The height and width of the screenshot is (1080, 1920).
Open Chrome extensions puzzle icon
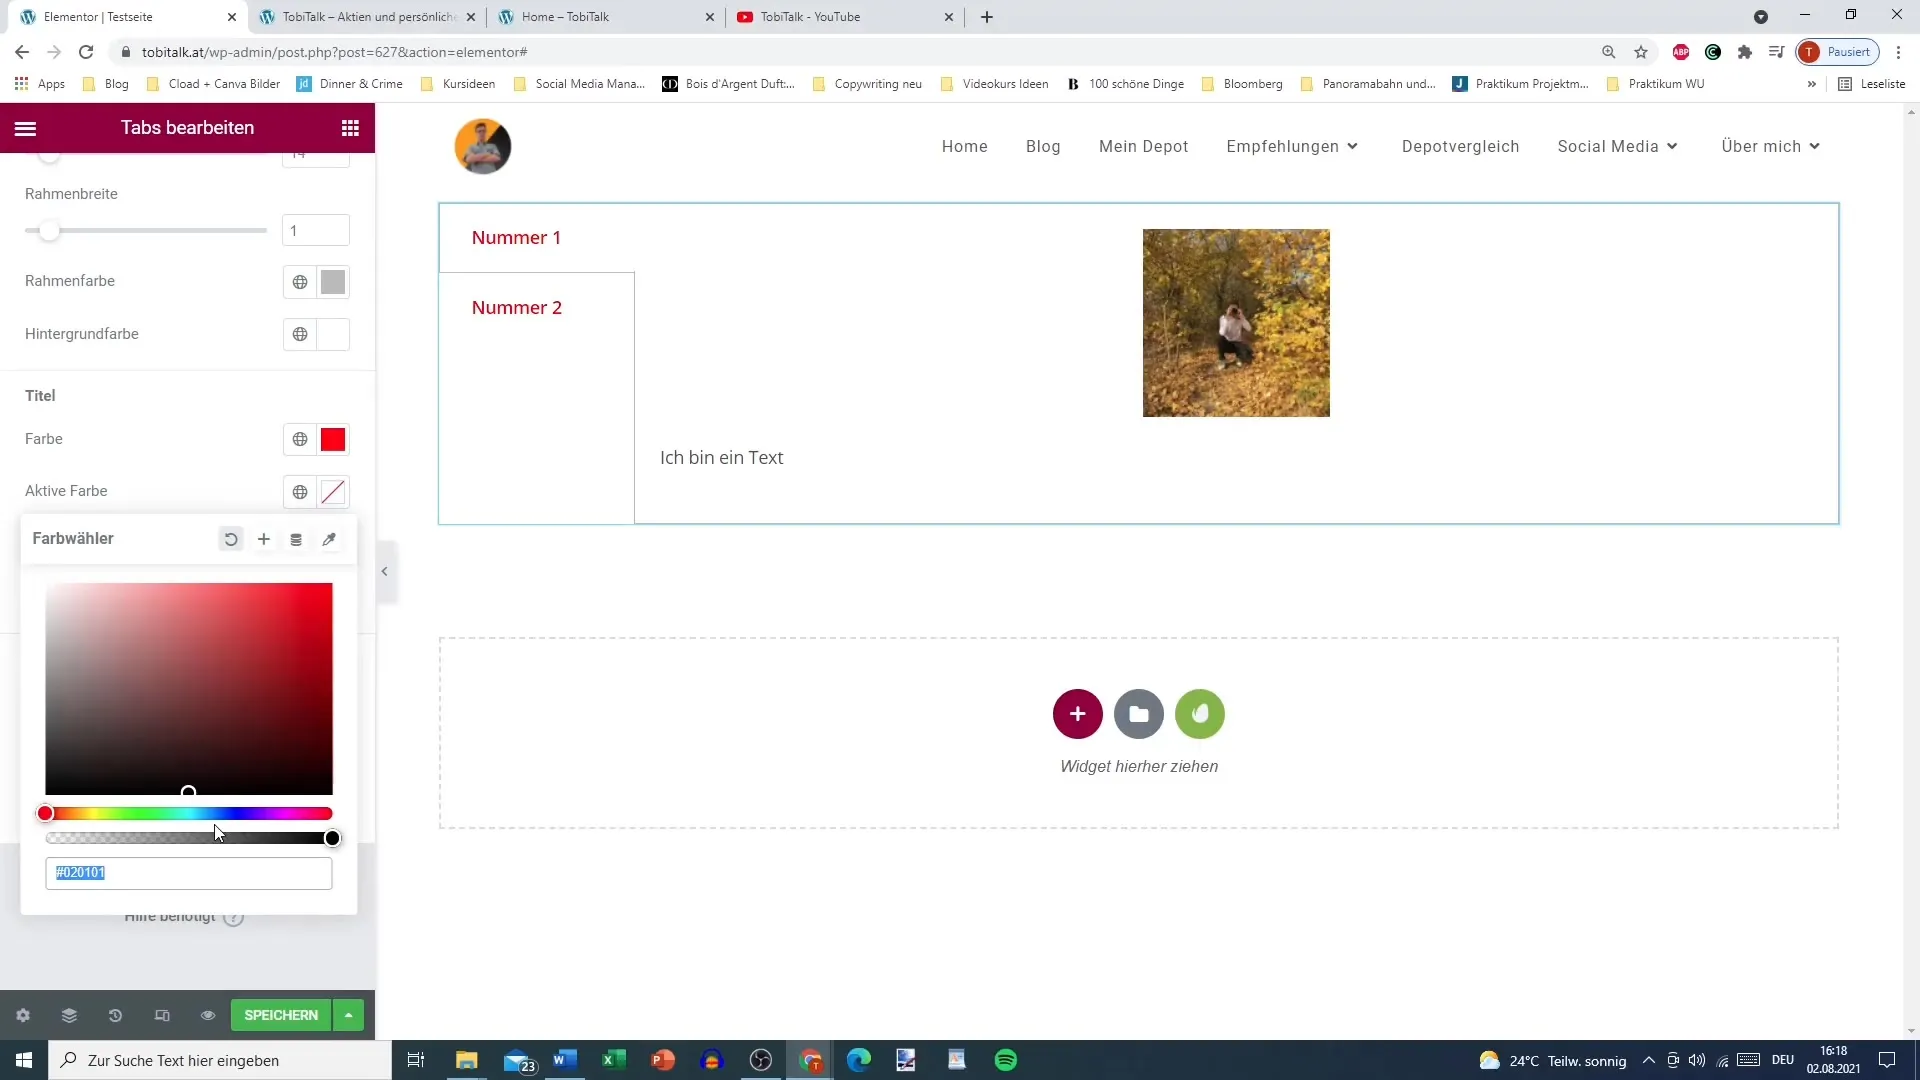pyautogui.click(x=1745, y=52)
